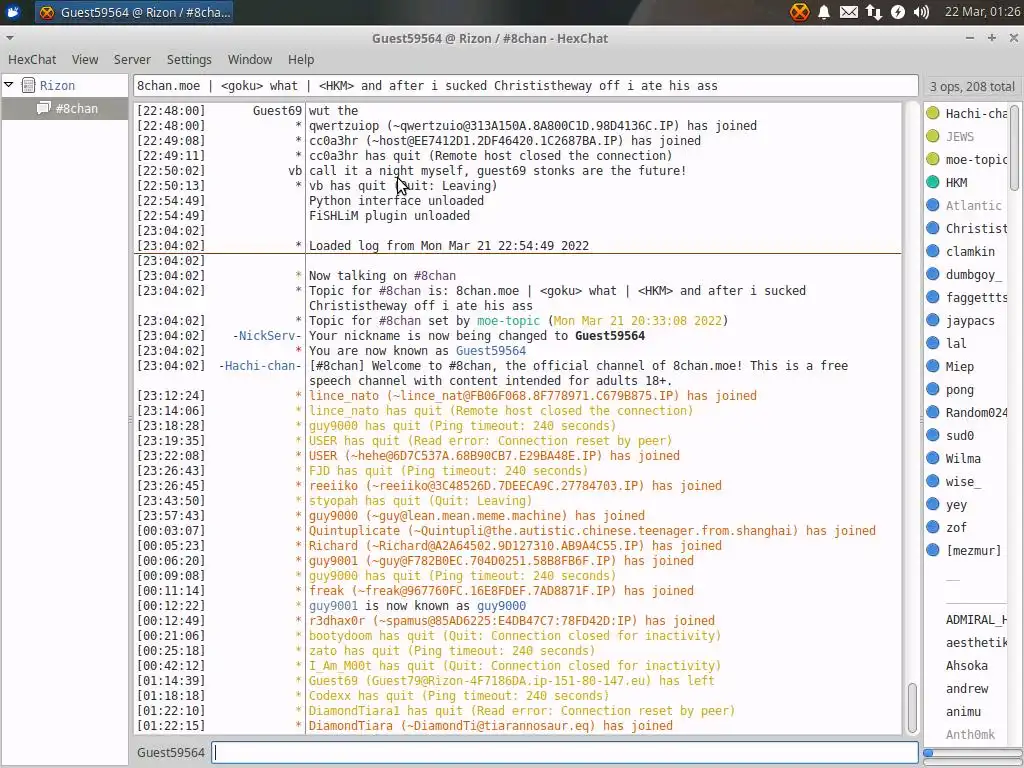Open the orange HexChat tray icon
The image size is (1024, 768).
pos(799,12)
